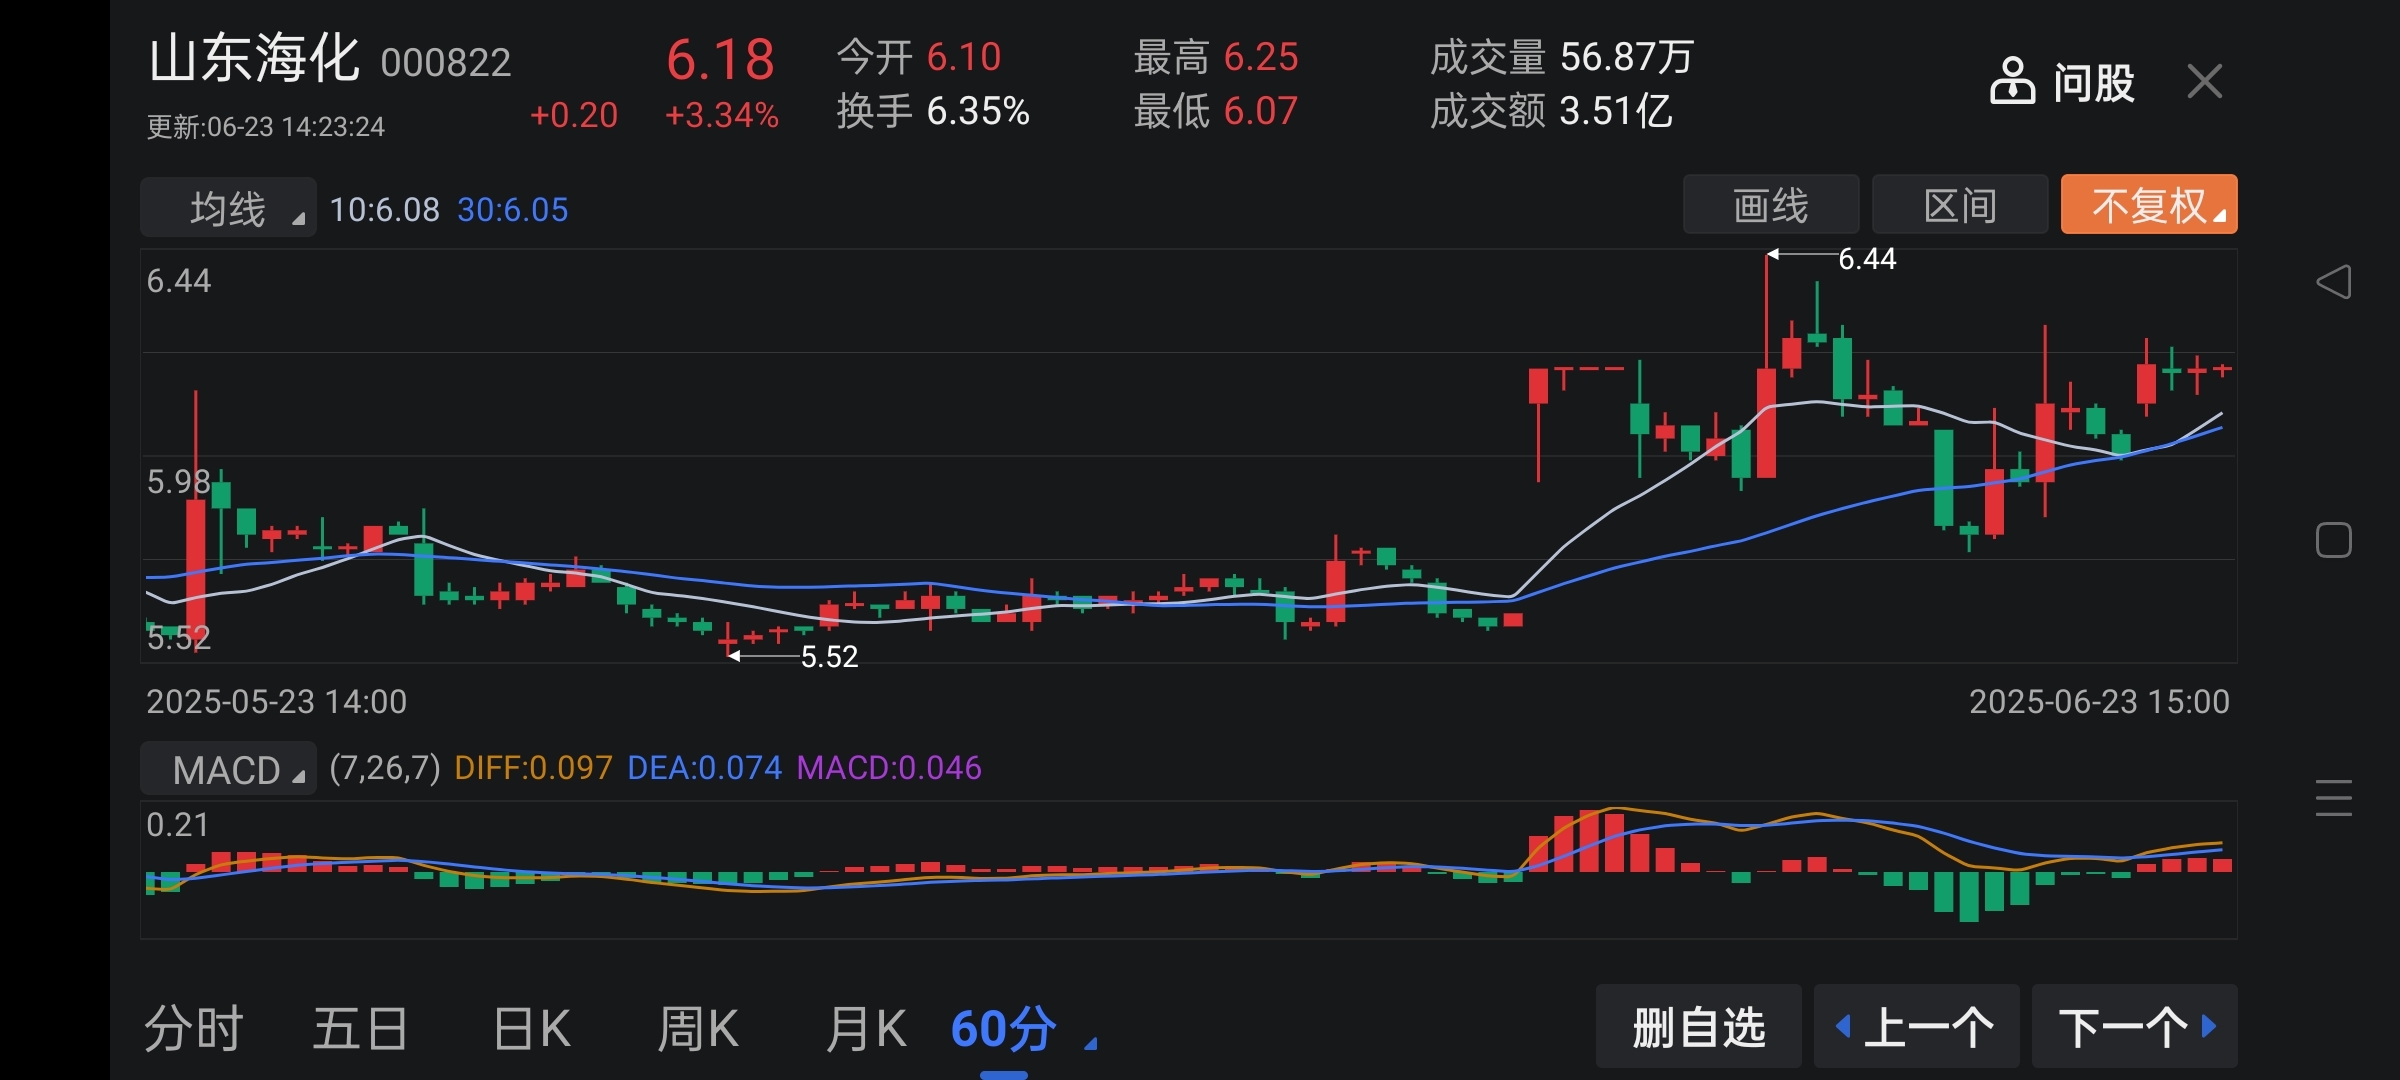Open the 不复权 adjustment dropdown
Viewport: 2400px width, 1080px height.
(x=2149, y=205)
